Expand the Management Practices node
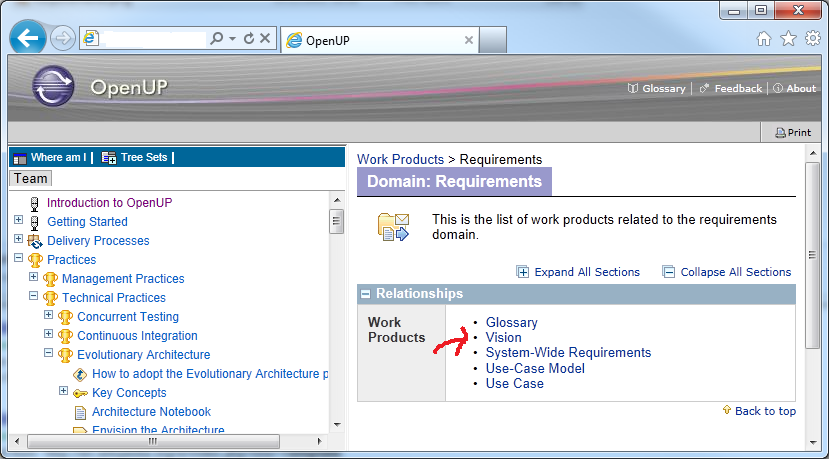This screenshot has height=459, width=829. [33, 277]
